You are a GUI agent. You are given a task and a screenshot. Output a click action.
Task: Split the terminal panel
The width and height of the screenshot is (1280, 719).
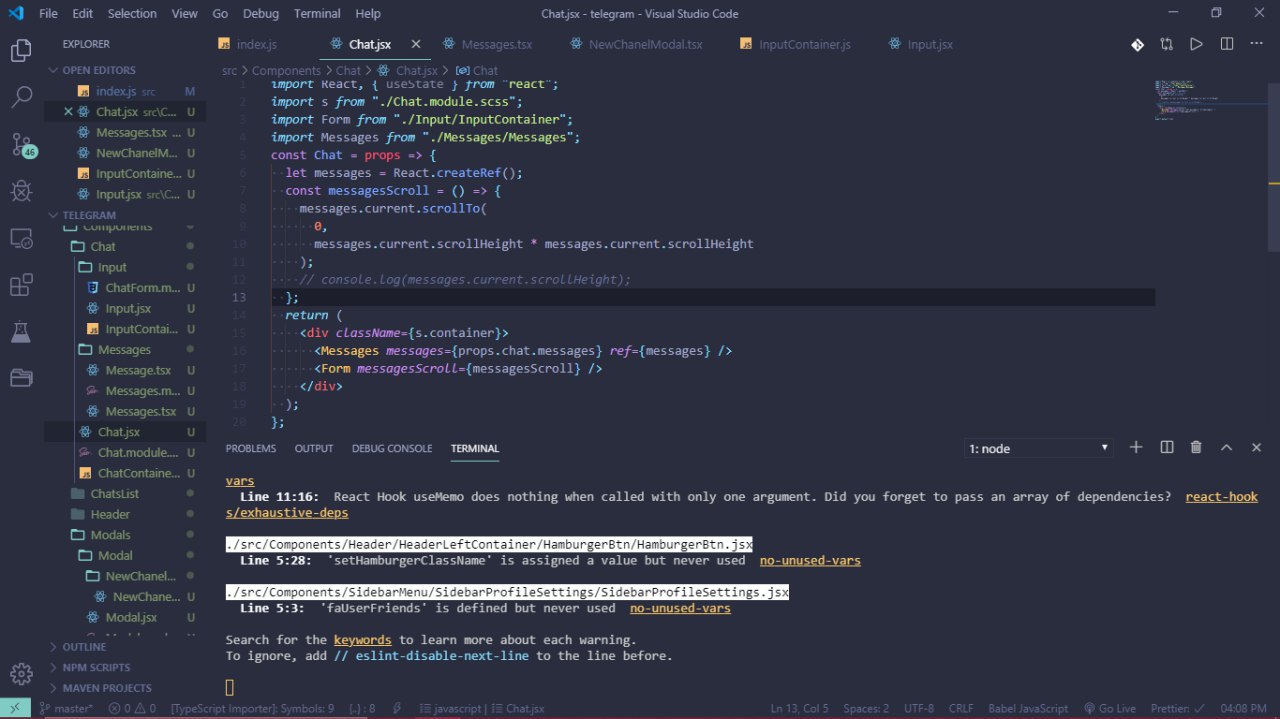tap(1166, 448)
